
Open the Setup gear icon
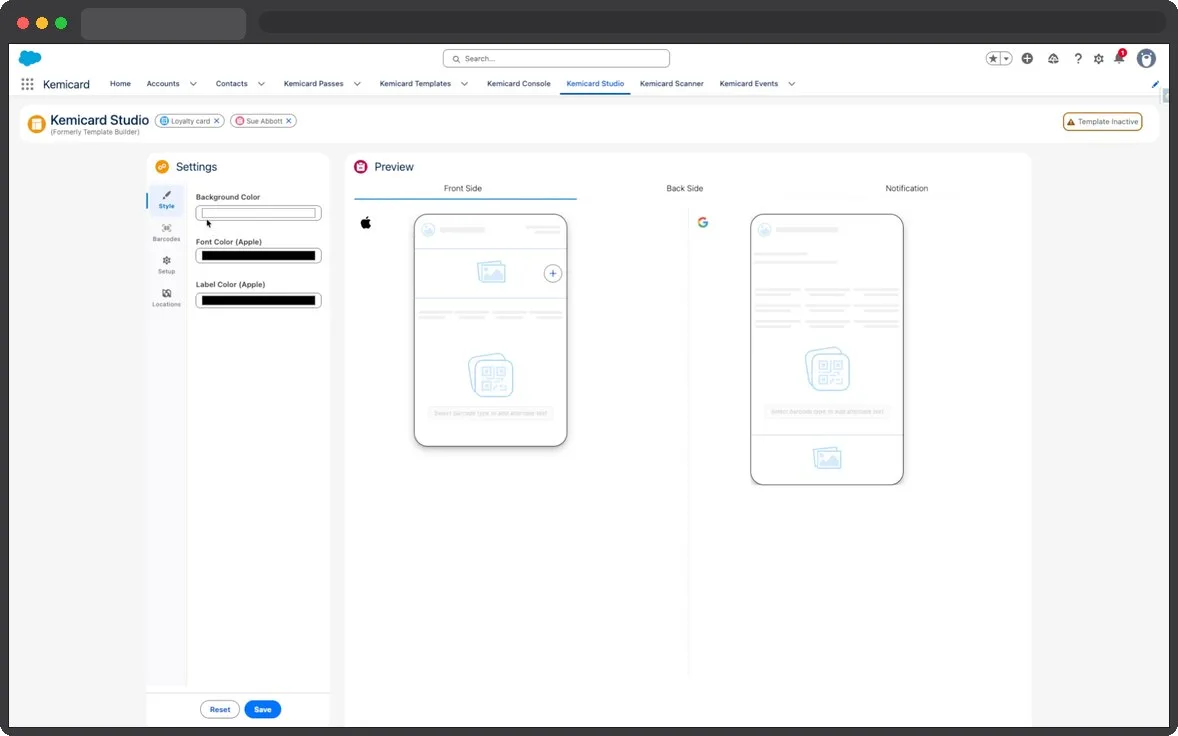tap(1098, 59)
